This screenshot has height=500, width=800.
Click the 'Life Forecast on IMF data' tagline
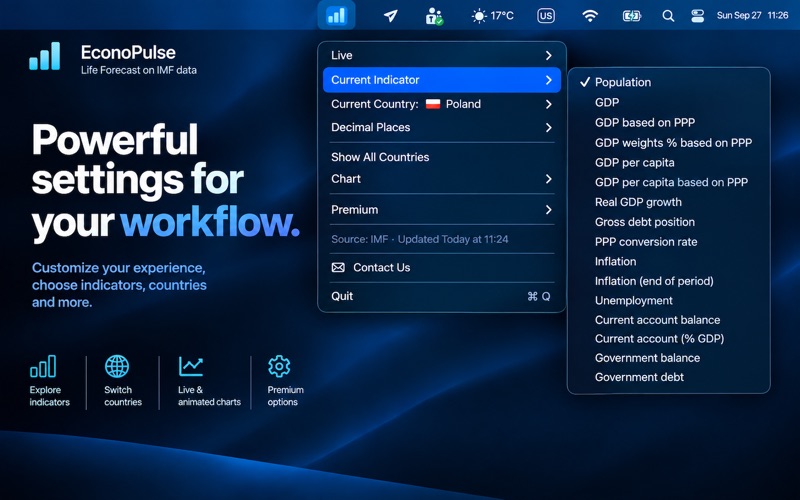(139, 70)
